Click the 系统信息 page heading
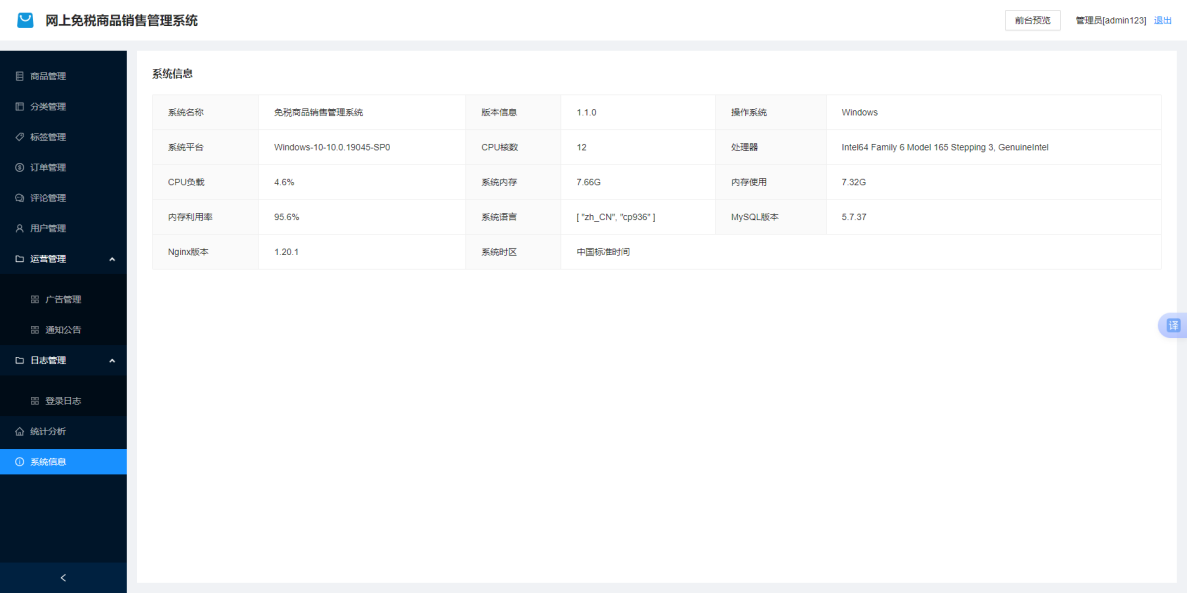This screenshot has height=593, width=1187. [x=173, y=73]
